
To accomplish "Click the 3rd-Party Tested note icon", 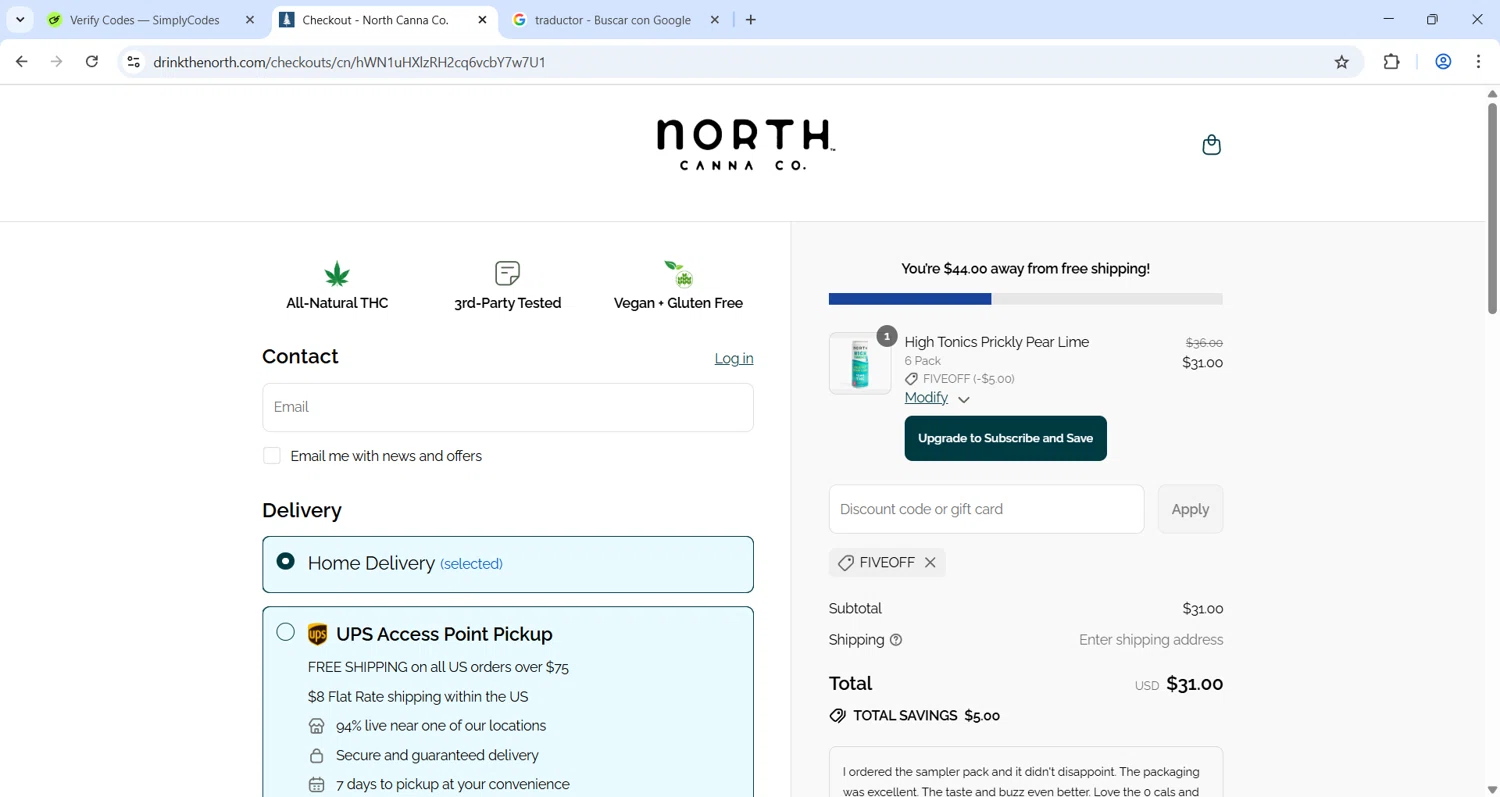I will pos(508,273).
